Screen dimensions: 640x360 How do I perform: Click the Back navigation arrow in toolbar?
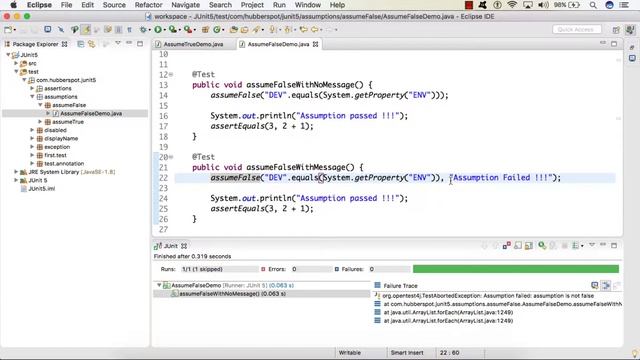pos(314,29)
